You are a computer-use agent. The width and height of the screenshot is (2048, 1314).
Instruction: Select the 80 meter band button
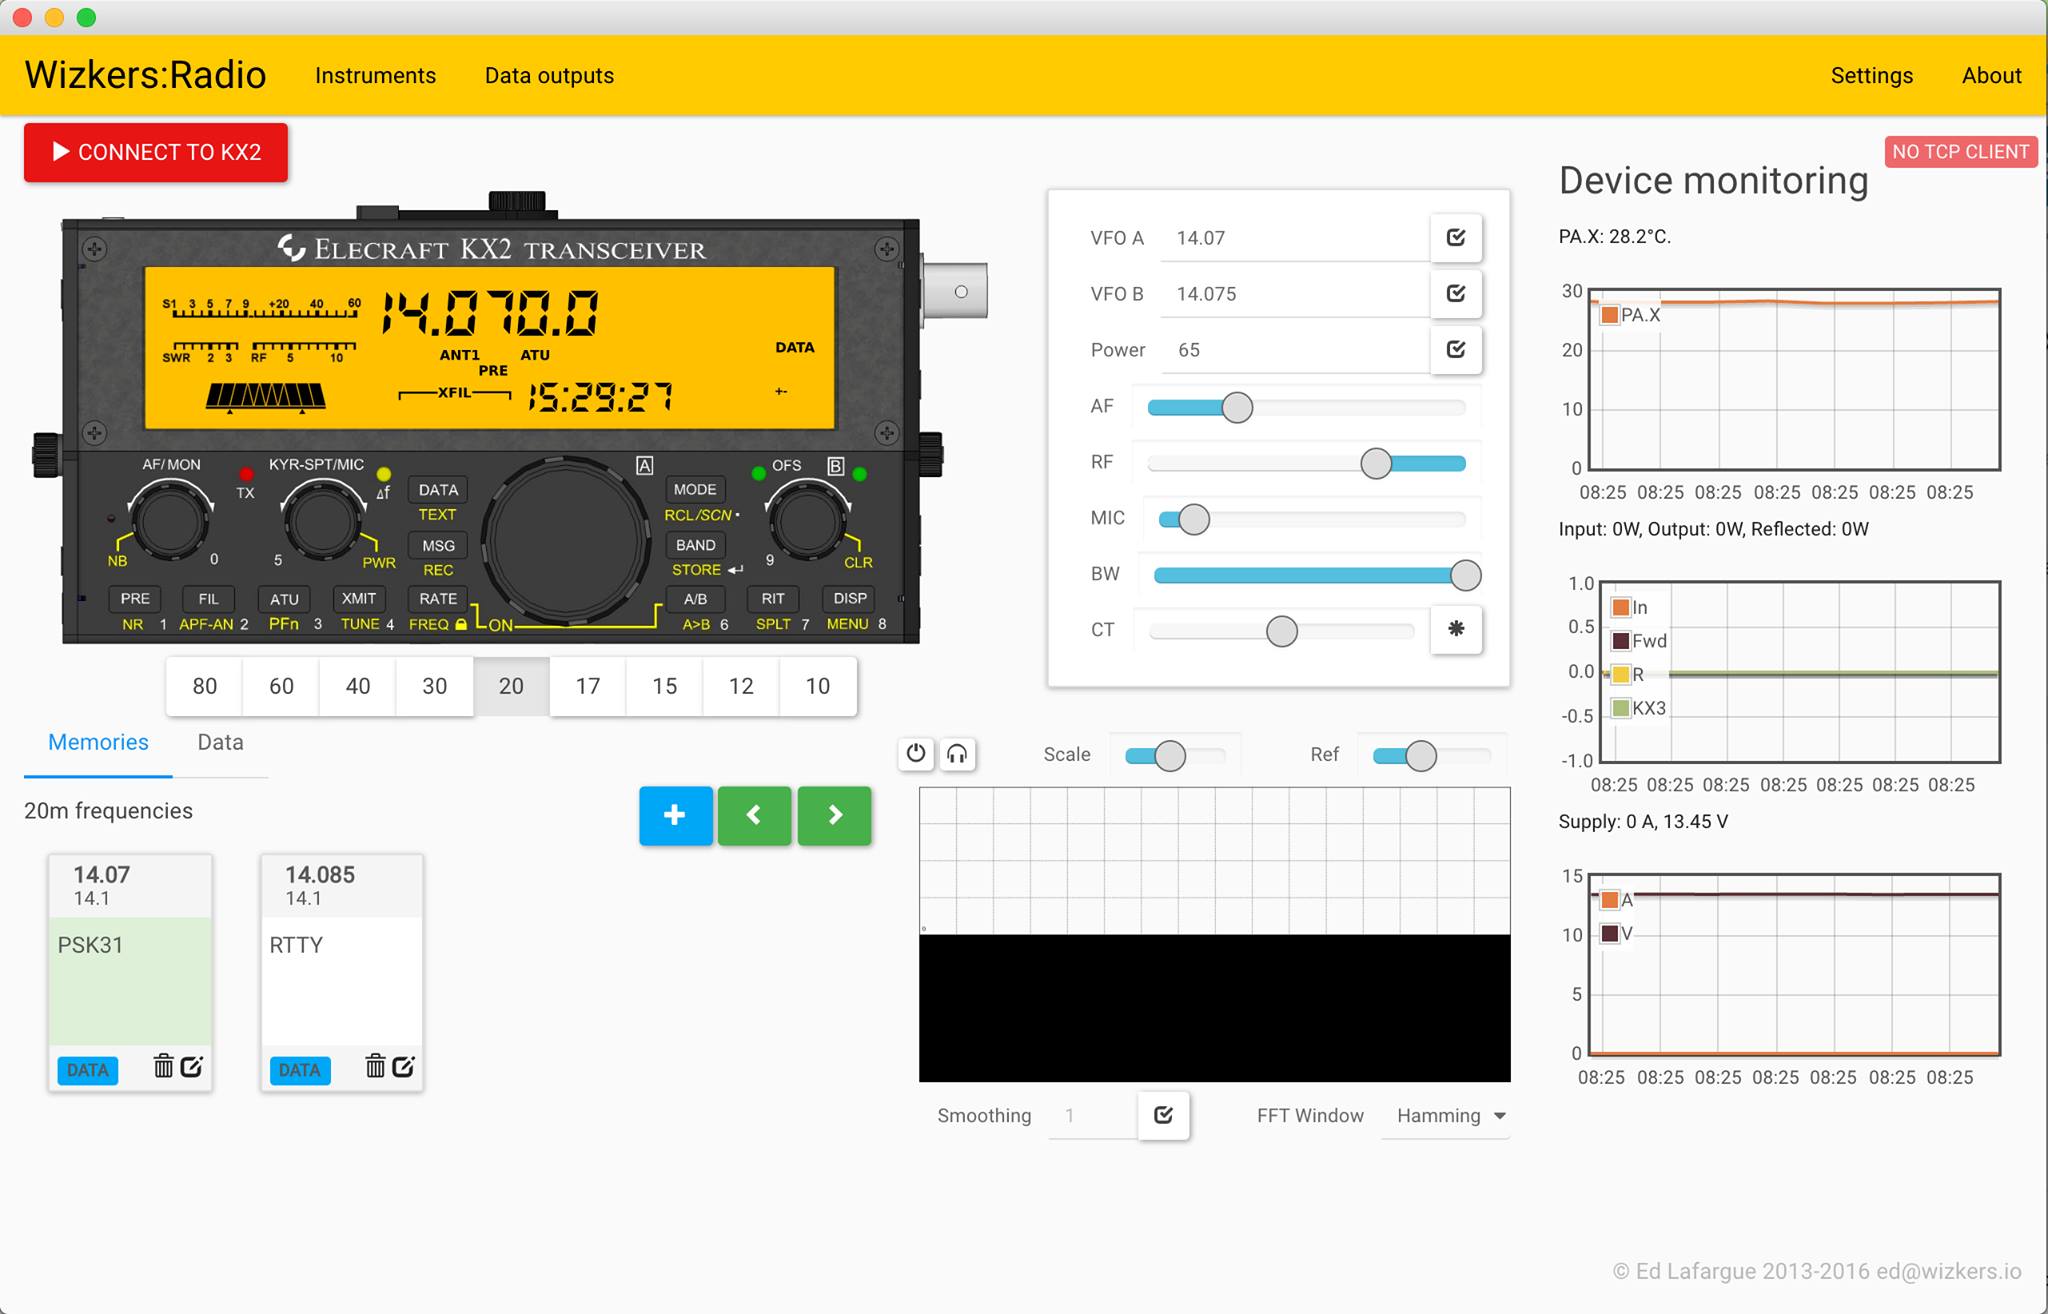204,686
